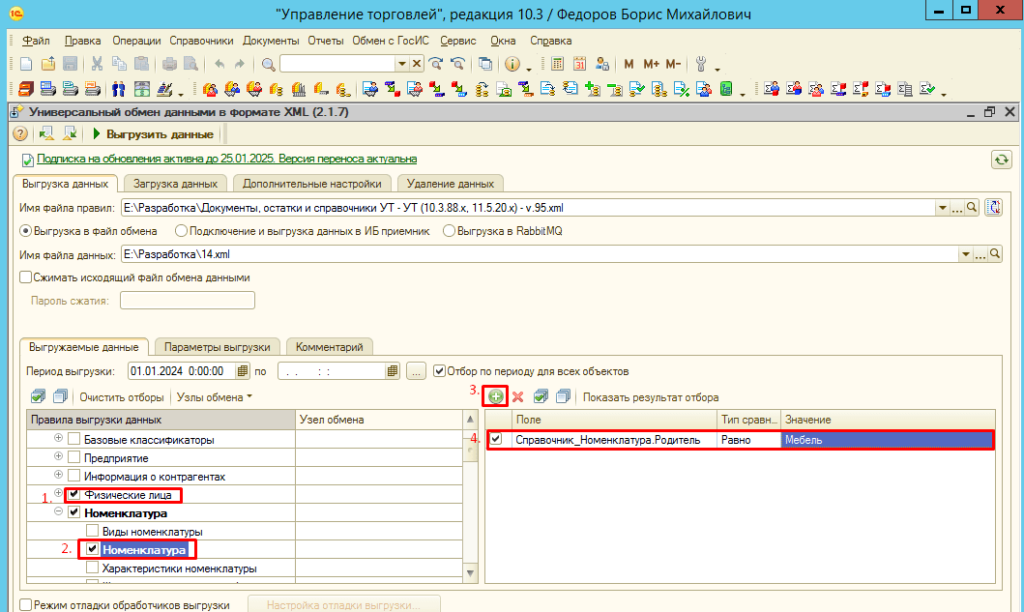
Task: Click the search icon beside rules file name
Action: point(972,208)
